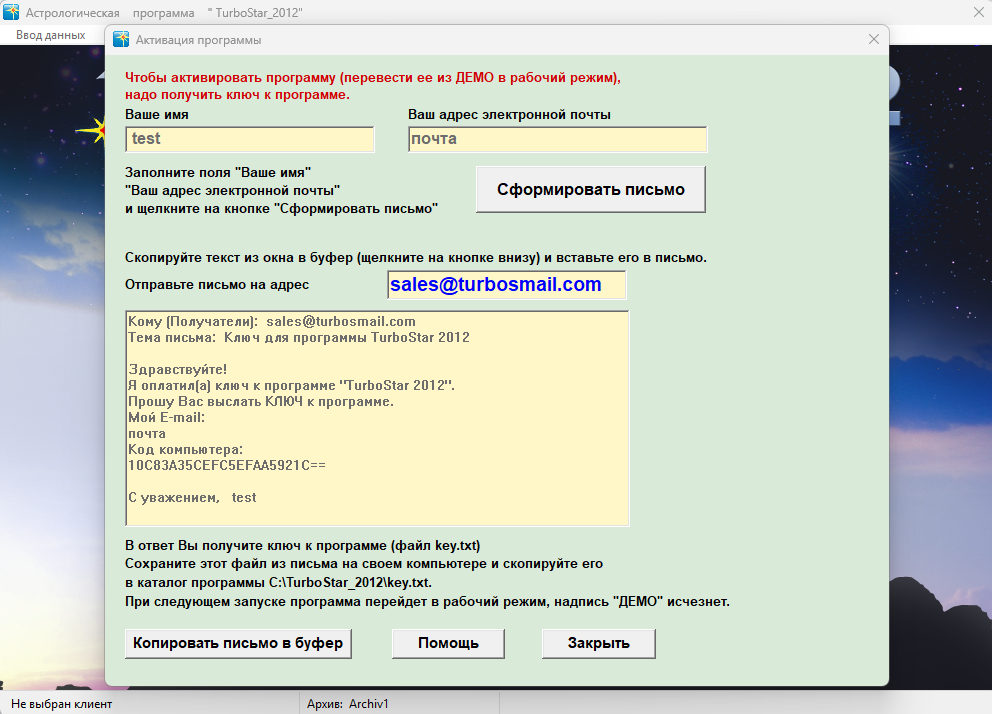
Task: Click the C:\TurboStar_2012\key.txt path text
Action: [x=349, y=582]
